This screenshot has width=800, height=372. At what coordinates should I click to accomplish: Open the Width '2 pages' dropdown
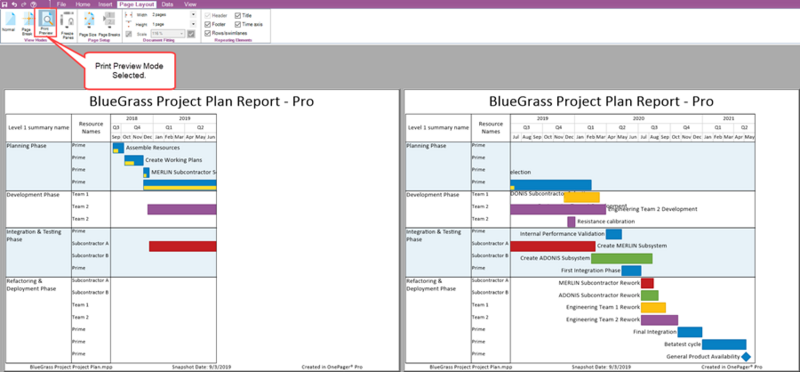pos(193,15)
